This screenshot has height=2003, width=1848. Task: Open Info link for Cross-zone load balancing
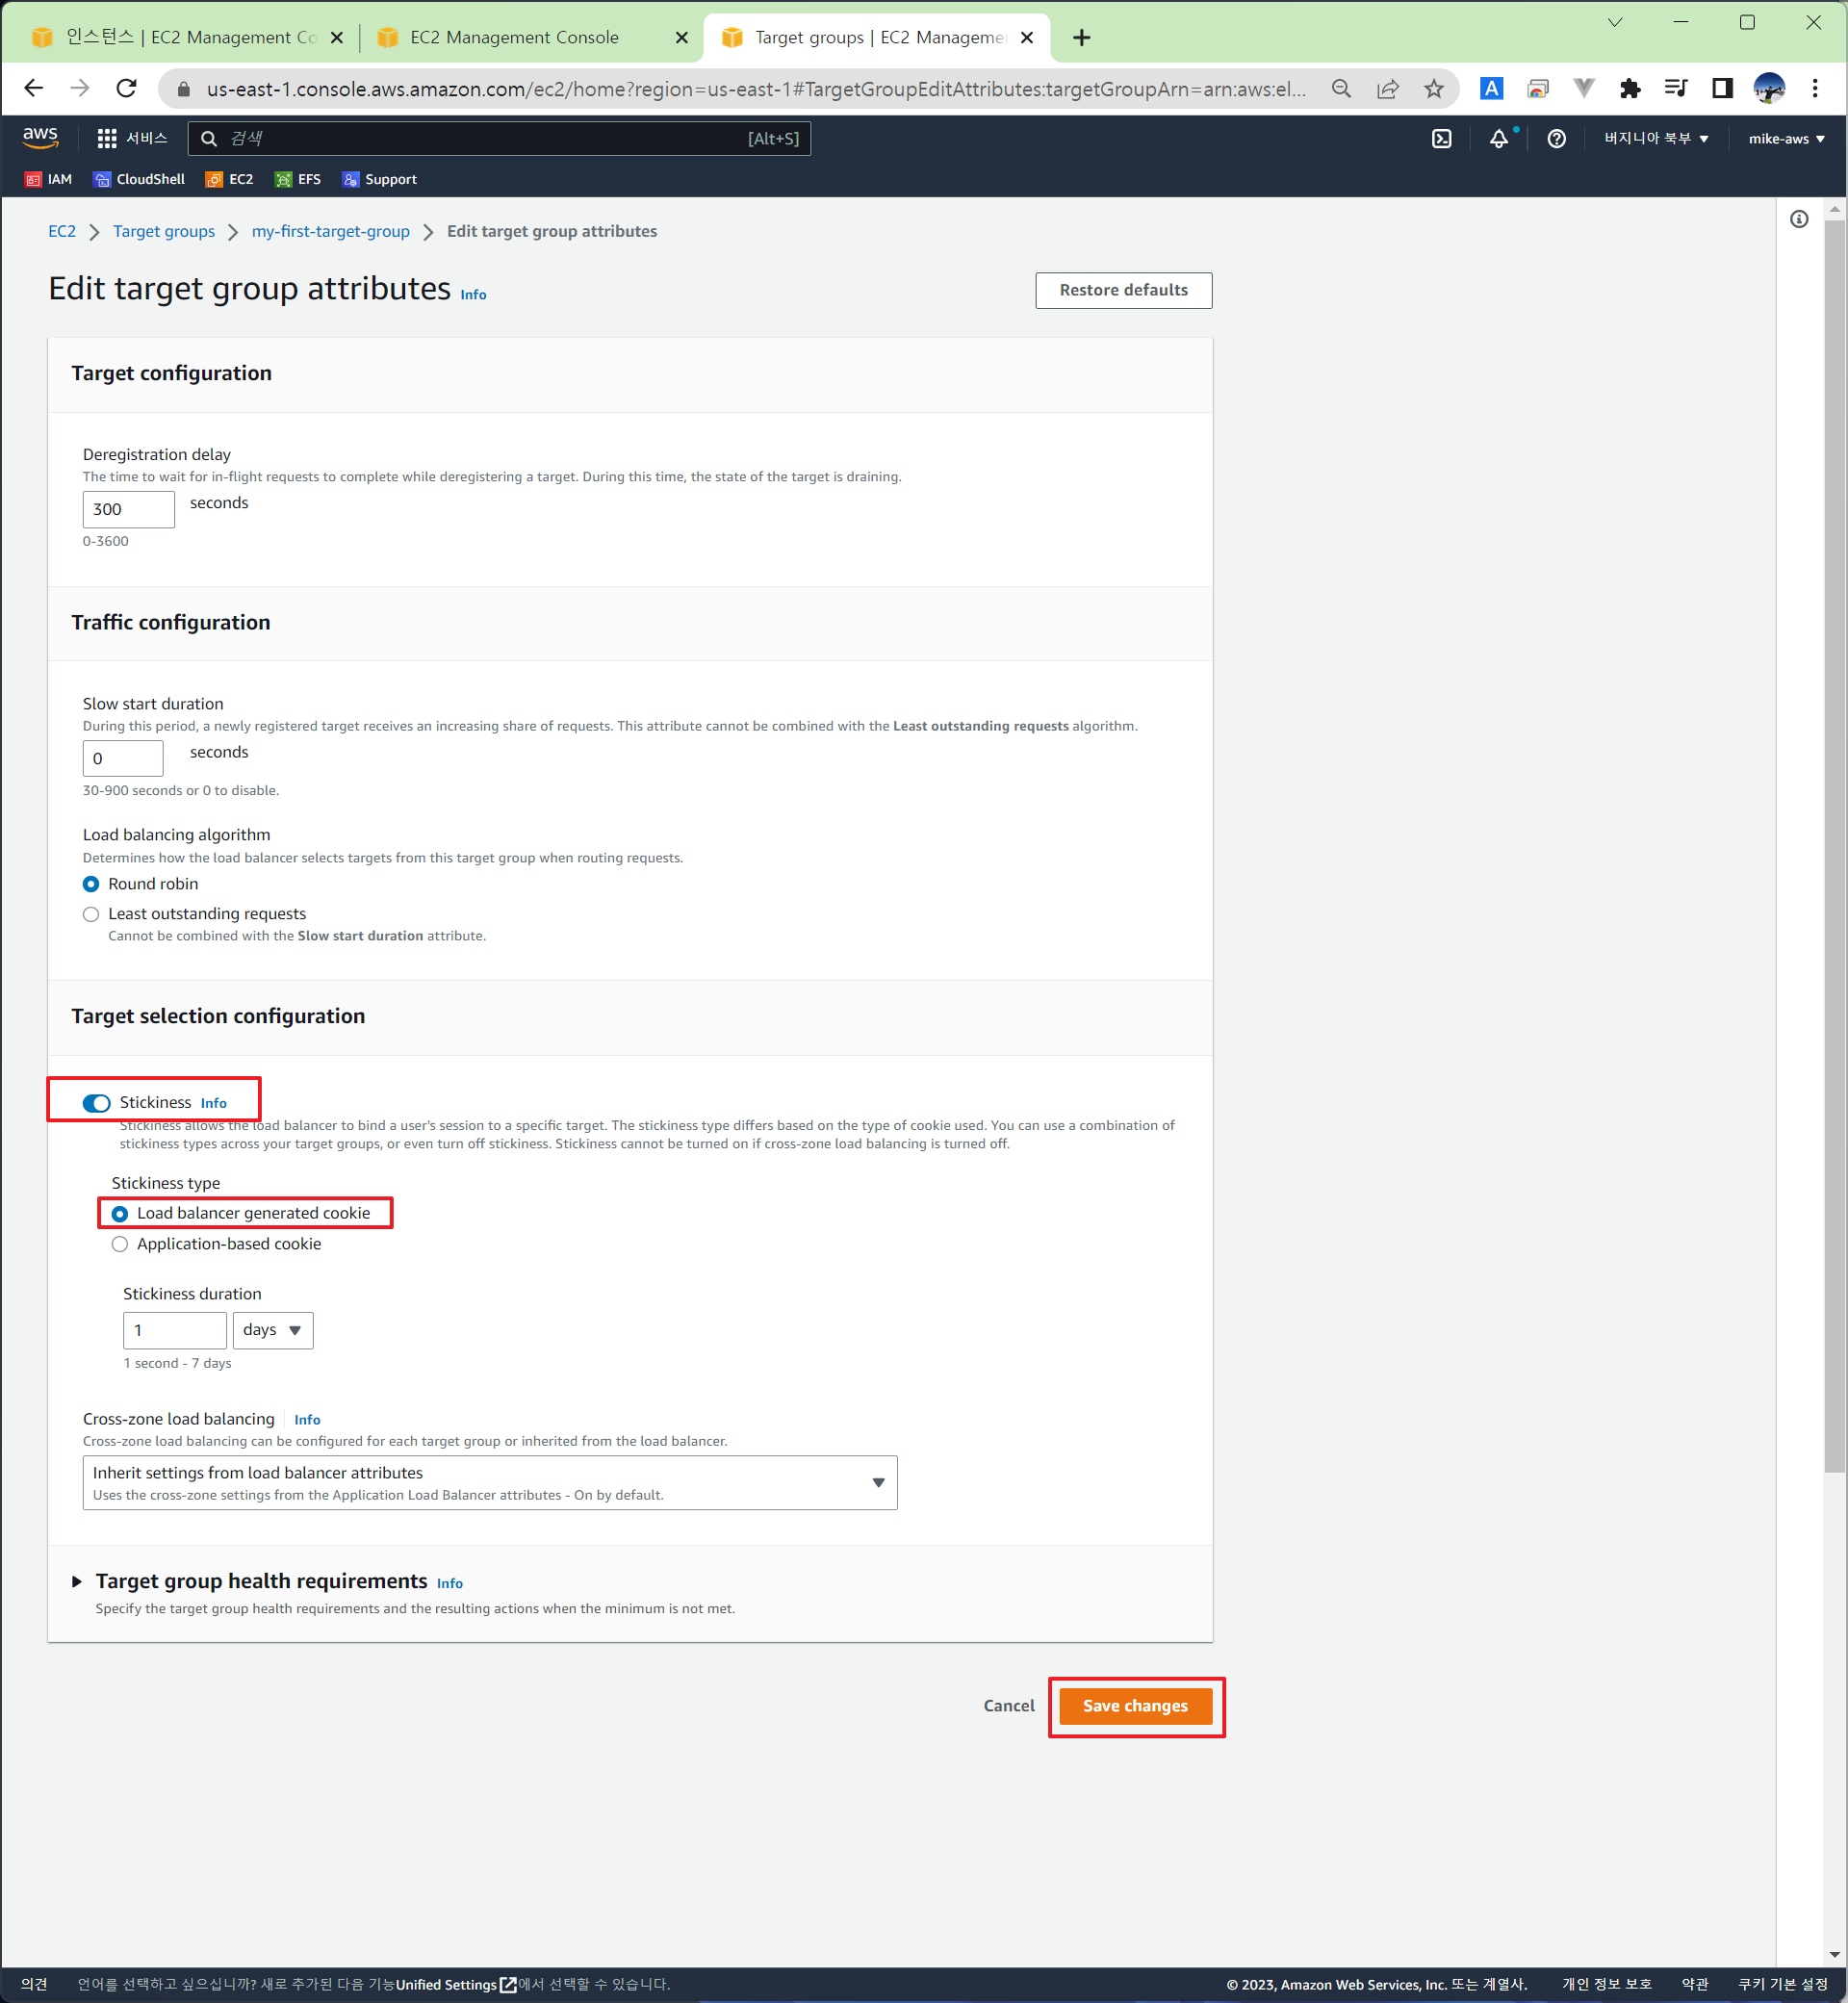coord(307,1420)
